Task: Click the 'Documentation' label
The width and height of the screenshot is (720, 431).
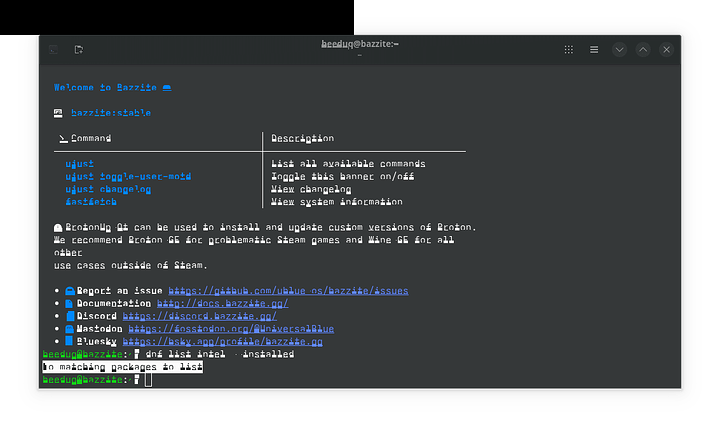Action: (113, 303)
